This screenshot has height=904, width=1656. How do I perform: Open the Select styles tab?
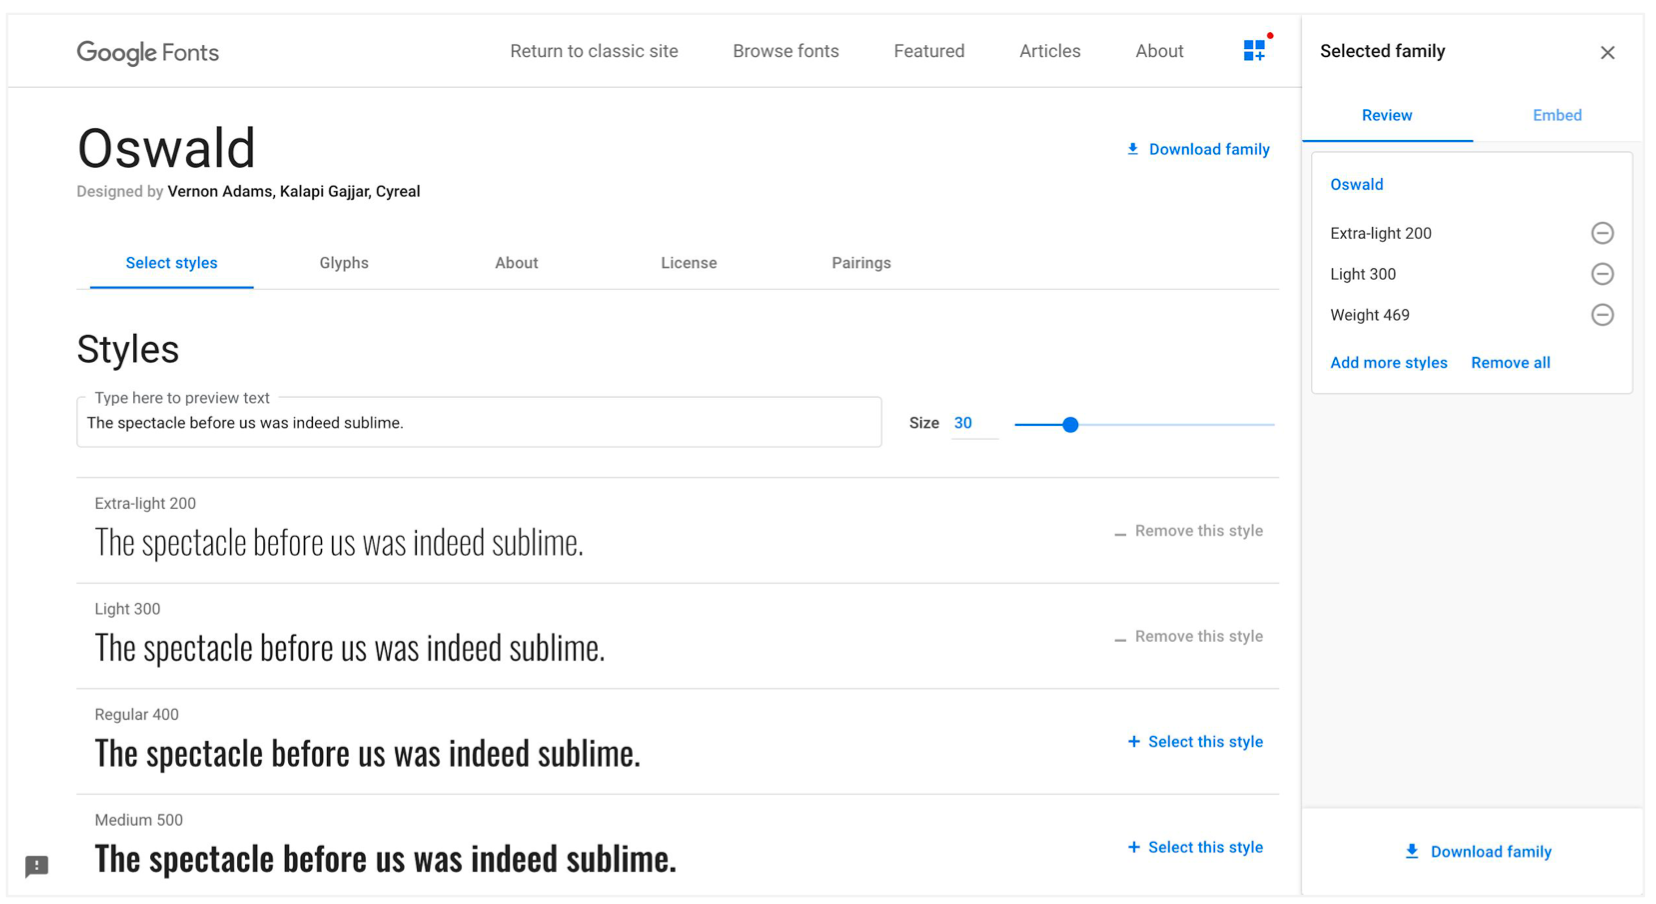[171, 263]
